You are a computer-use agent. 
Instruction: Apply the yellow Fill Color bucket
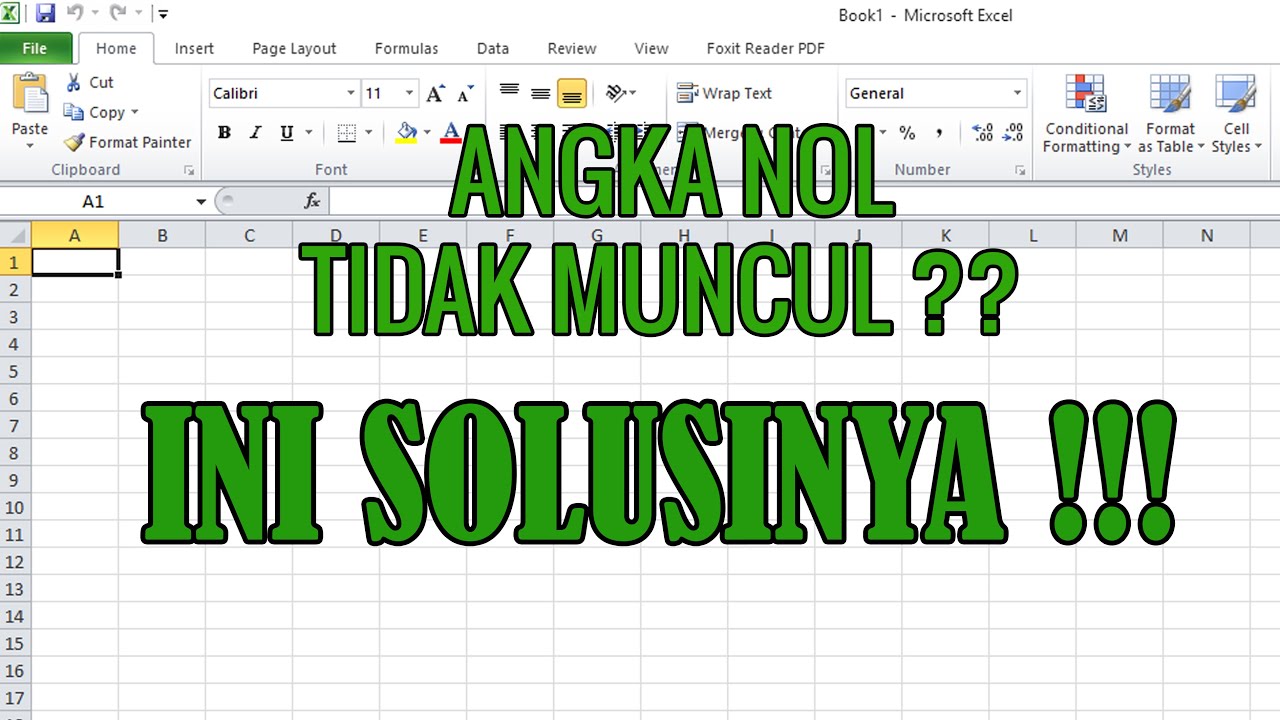406,132
